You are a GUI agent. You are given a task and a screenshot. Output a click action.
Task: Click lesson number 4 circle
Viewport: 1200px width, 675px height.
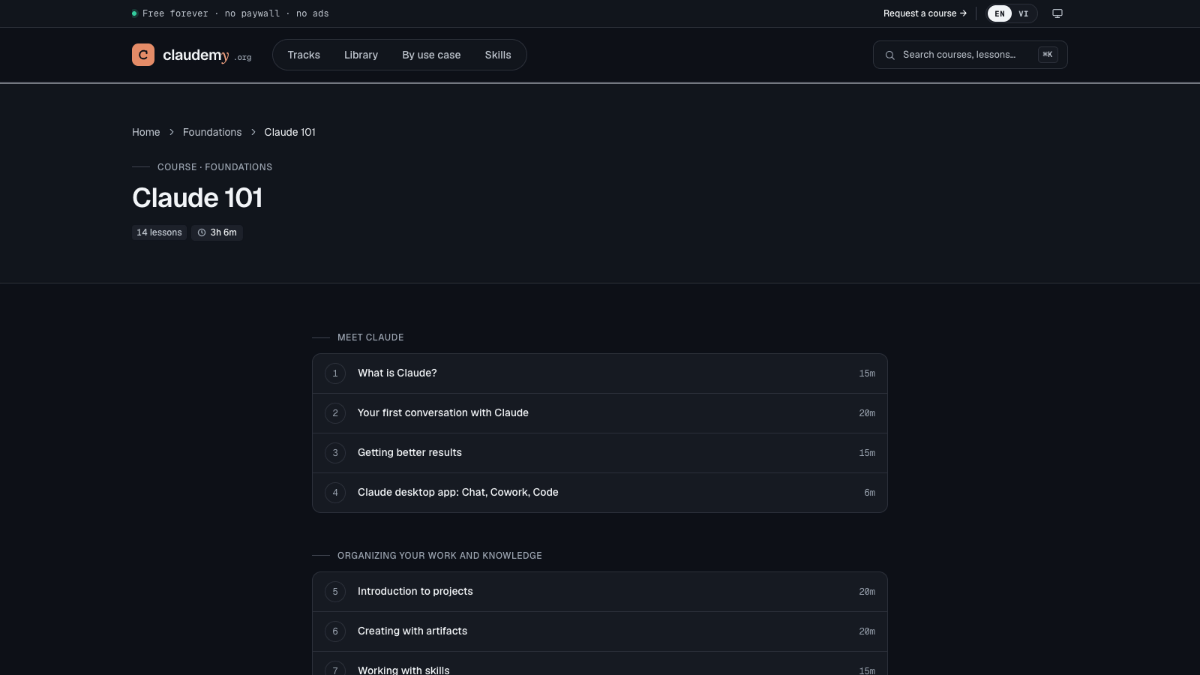coord(335,492)
